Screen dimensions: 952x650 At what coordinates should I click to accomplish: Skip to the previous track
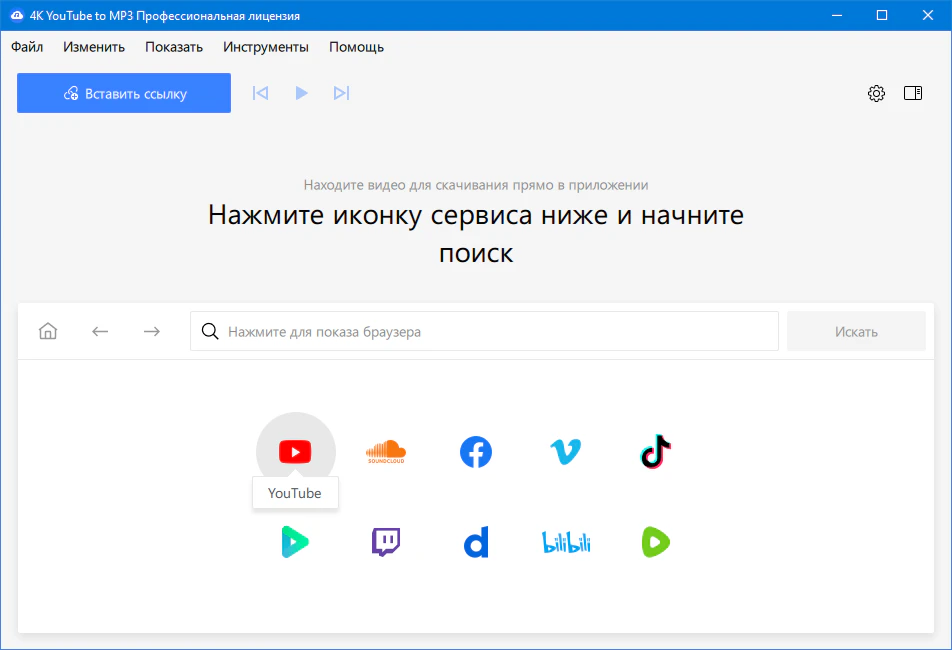point(260,93)
